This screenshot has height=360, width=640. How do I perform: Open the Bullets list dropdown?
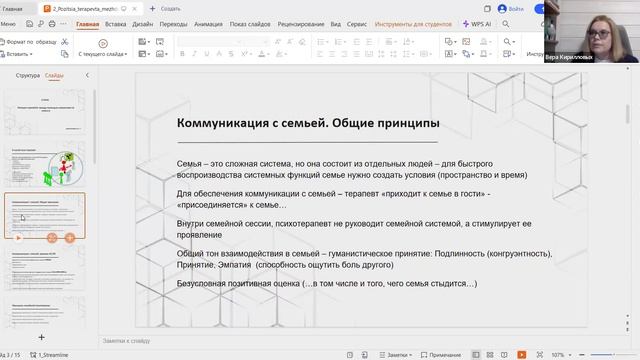322,42
